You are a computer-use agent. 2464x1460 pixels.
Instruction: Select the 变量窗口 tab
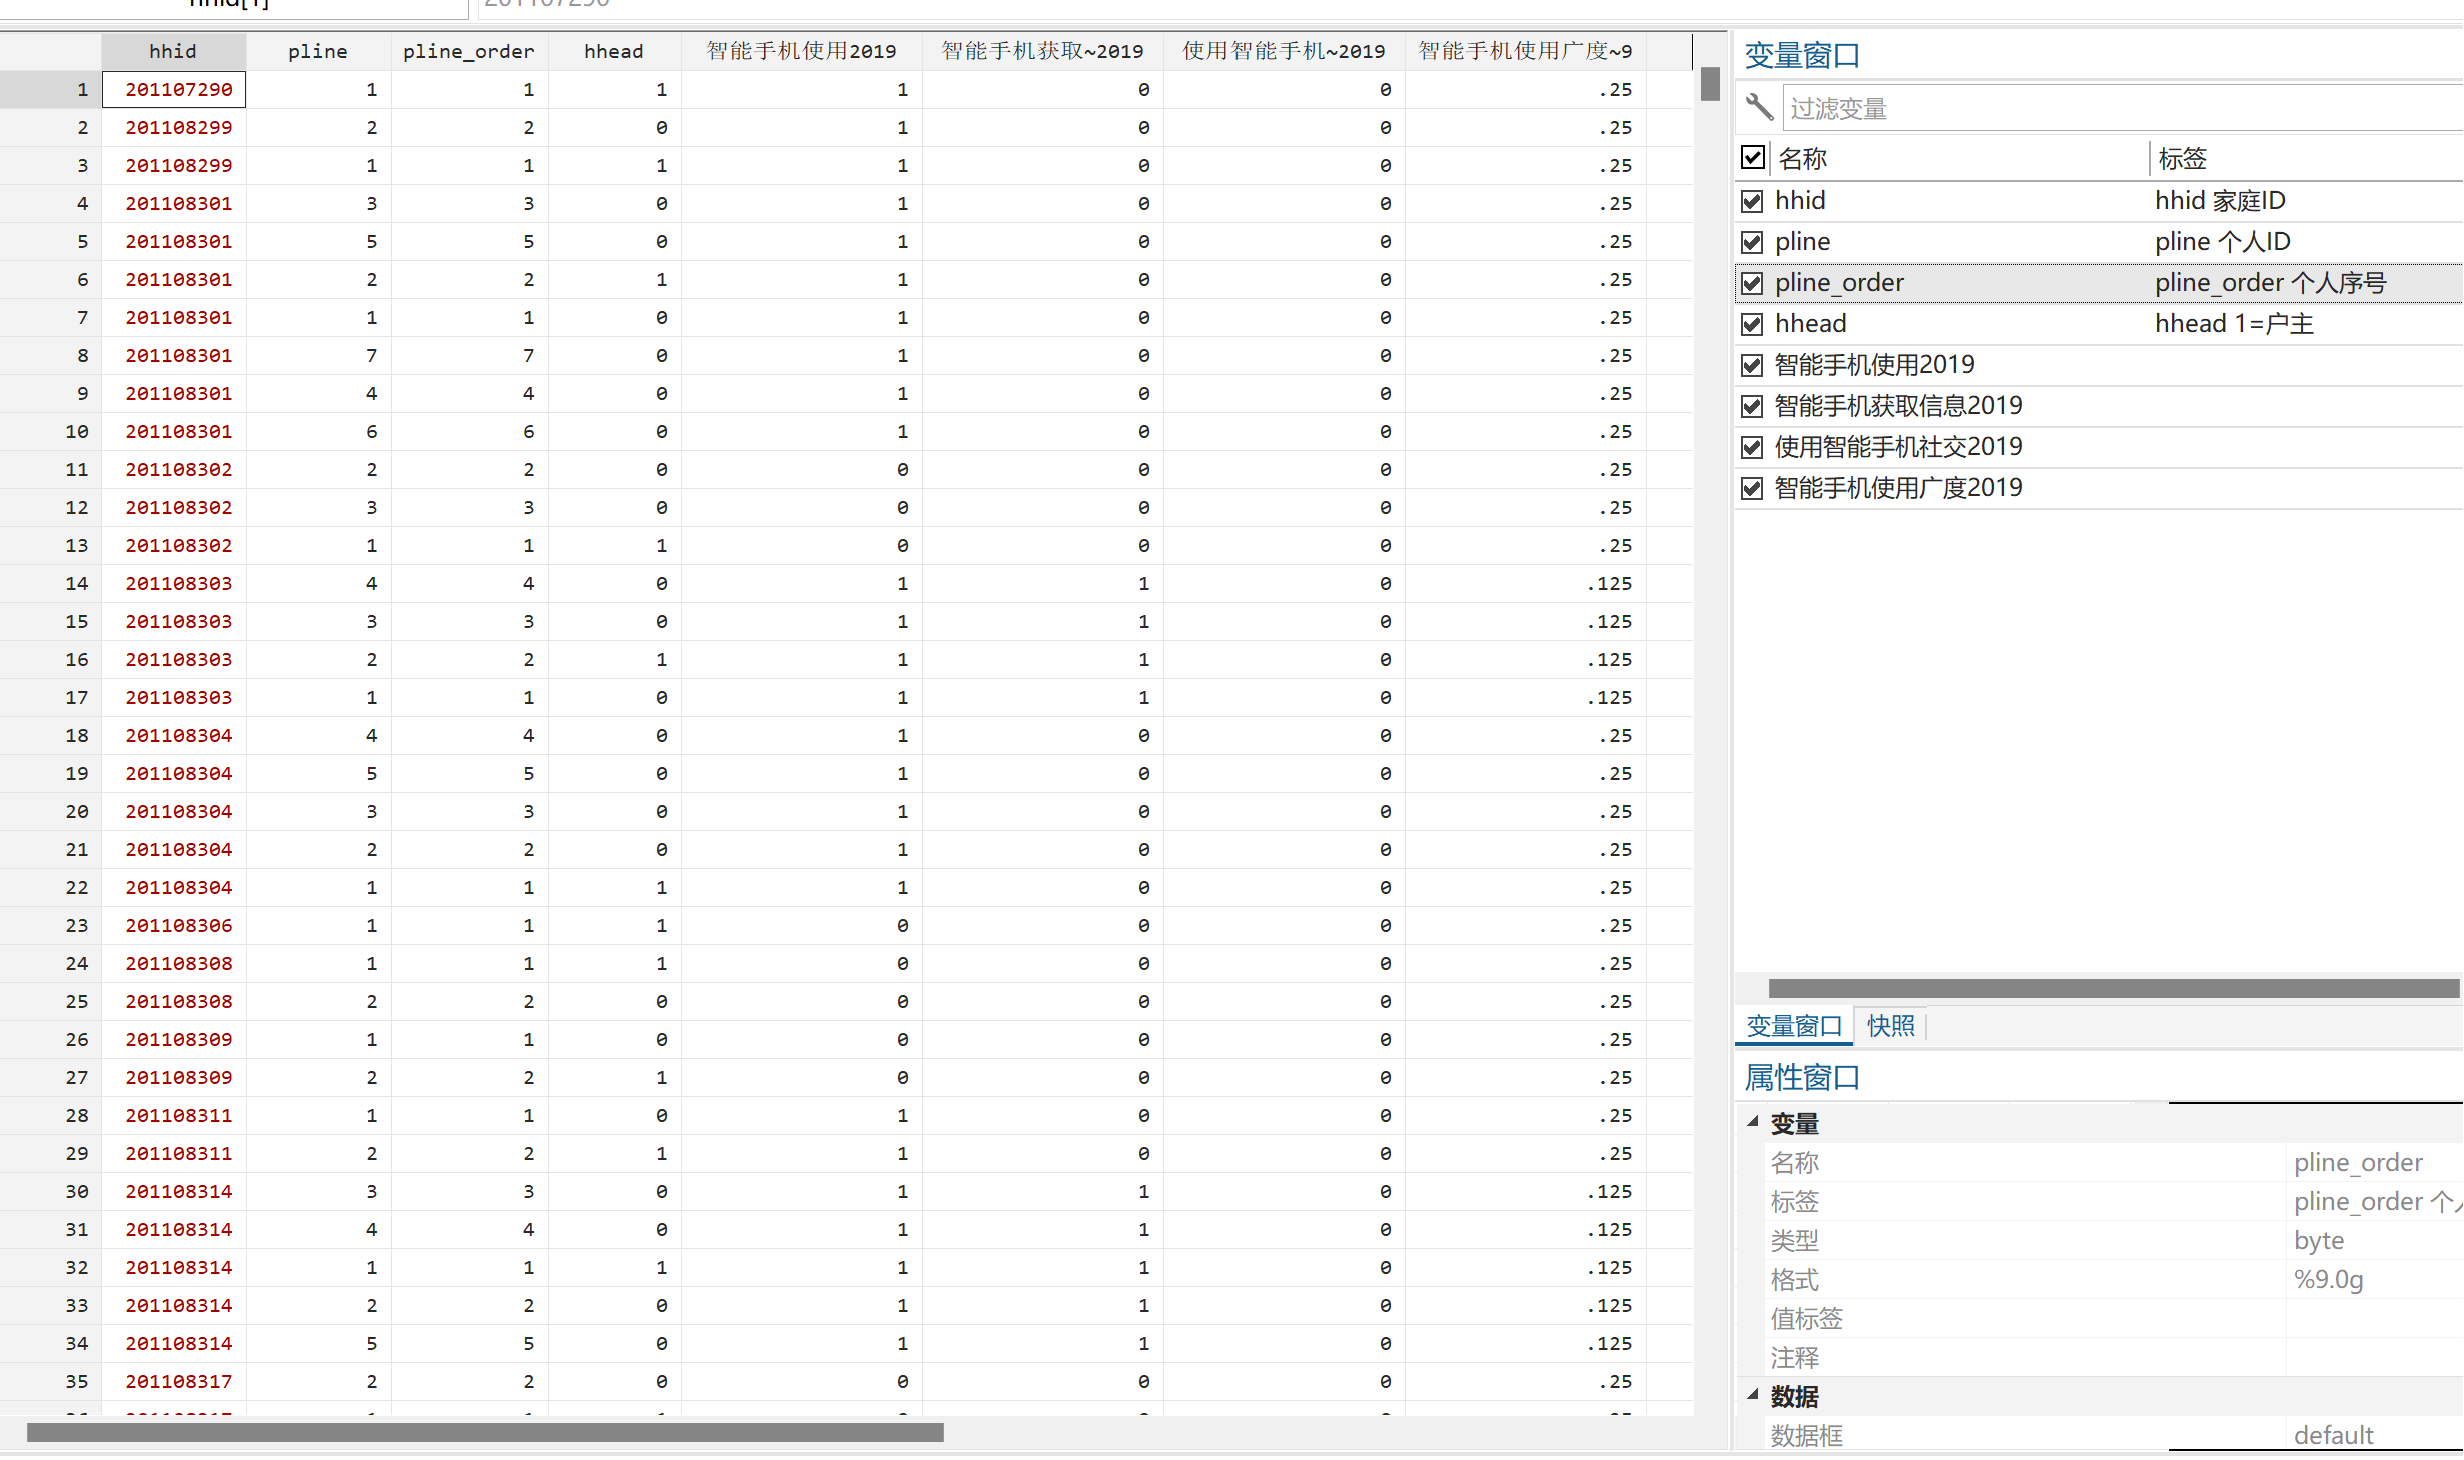tap(1794, 1026)
